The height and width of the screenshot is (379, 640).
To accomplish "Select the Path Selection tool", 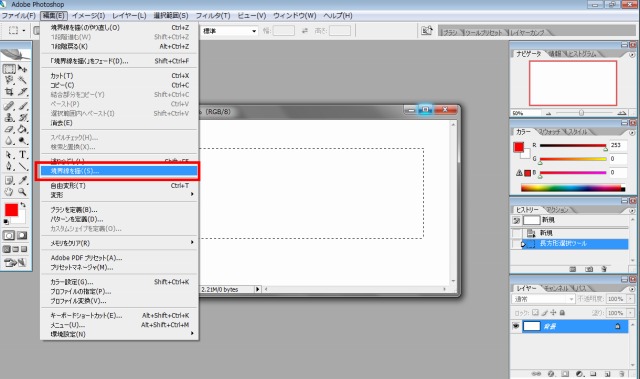I will 9,155.
